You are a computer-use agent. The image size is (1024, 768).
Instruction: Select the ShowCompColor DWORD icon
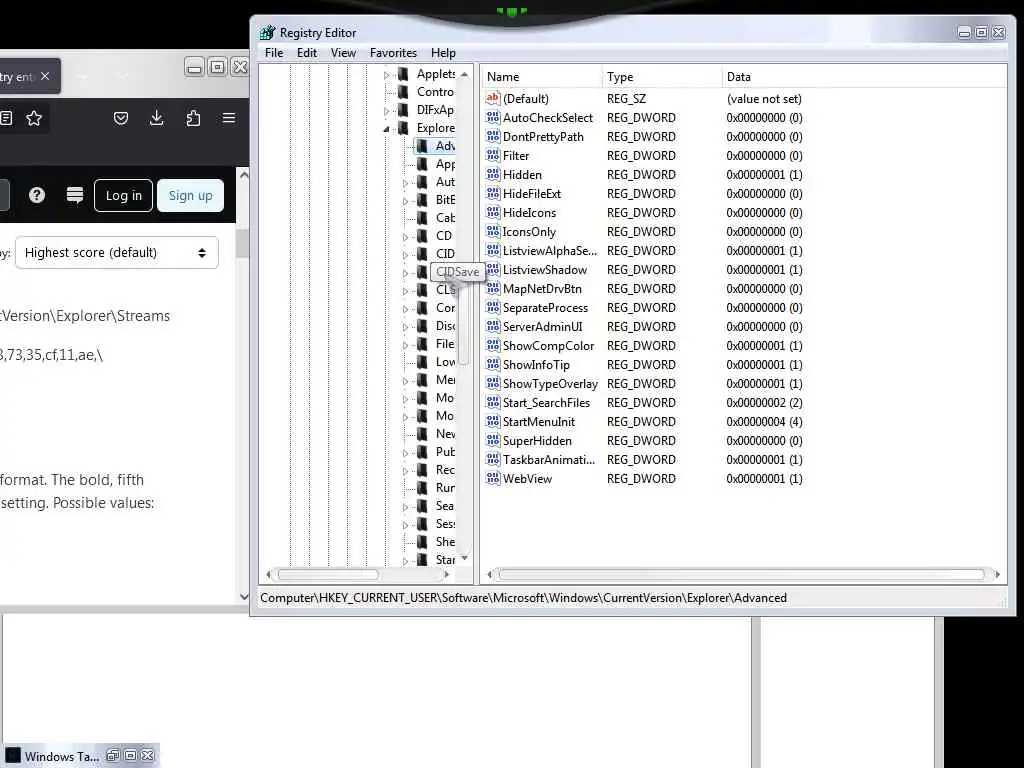[493, 345]
